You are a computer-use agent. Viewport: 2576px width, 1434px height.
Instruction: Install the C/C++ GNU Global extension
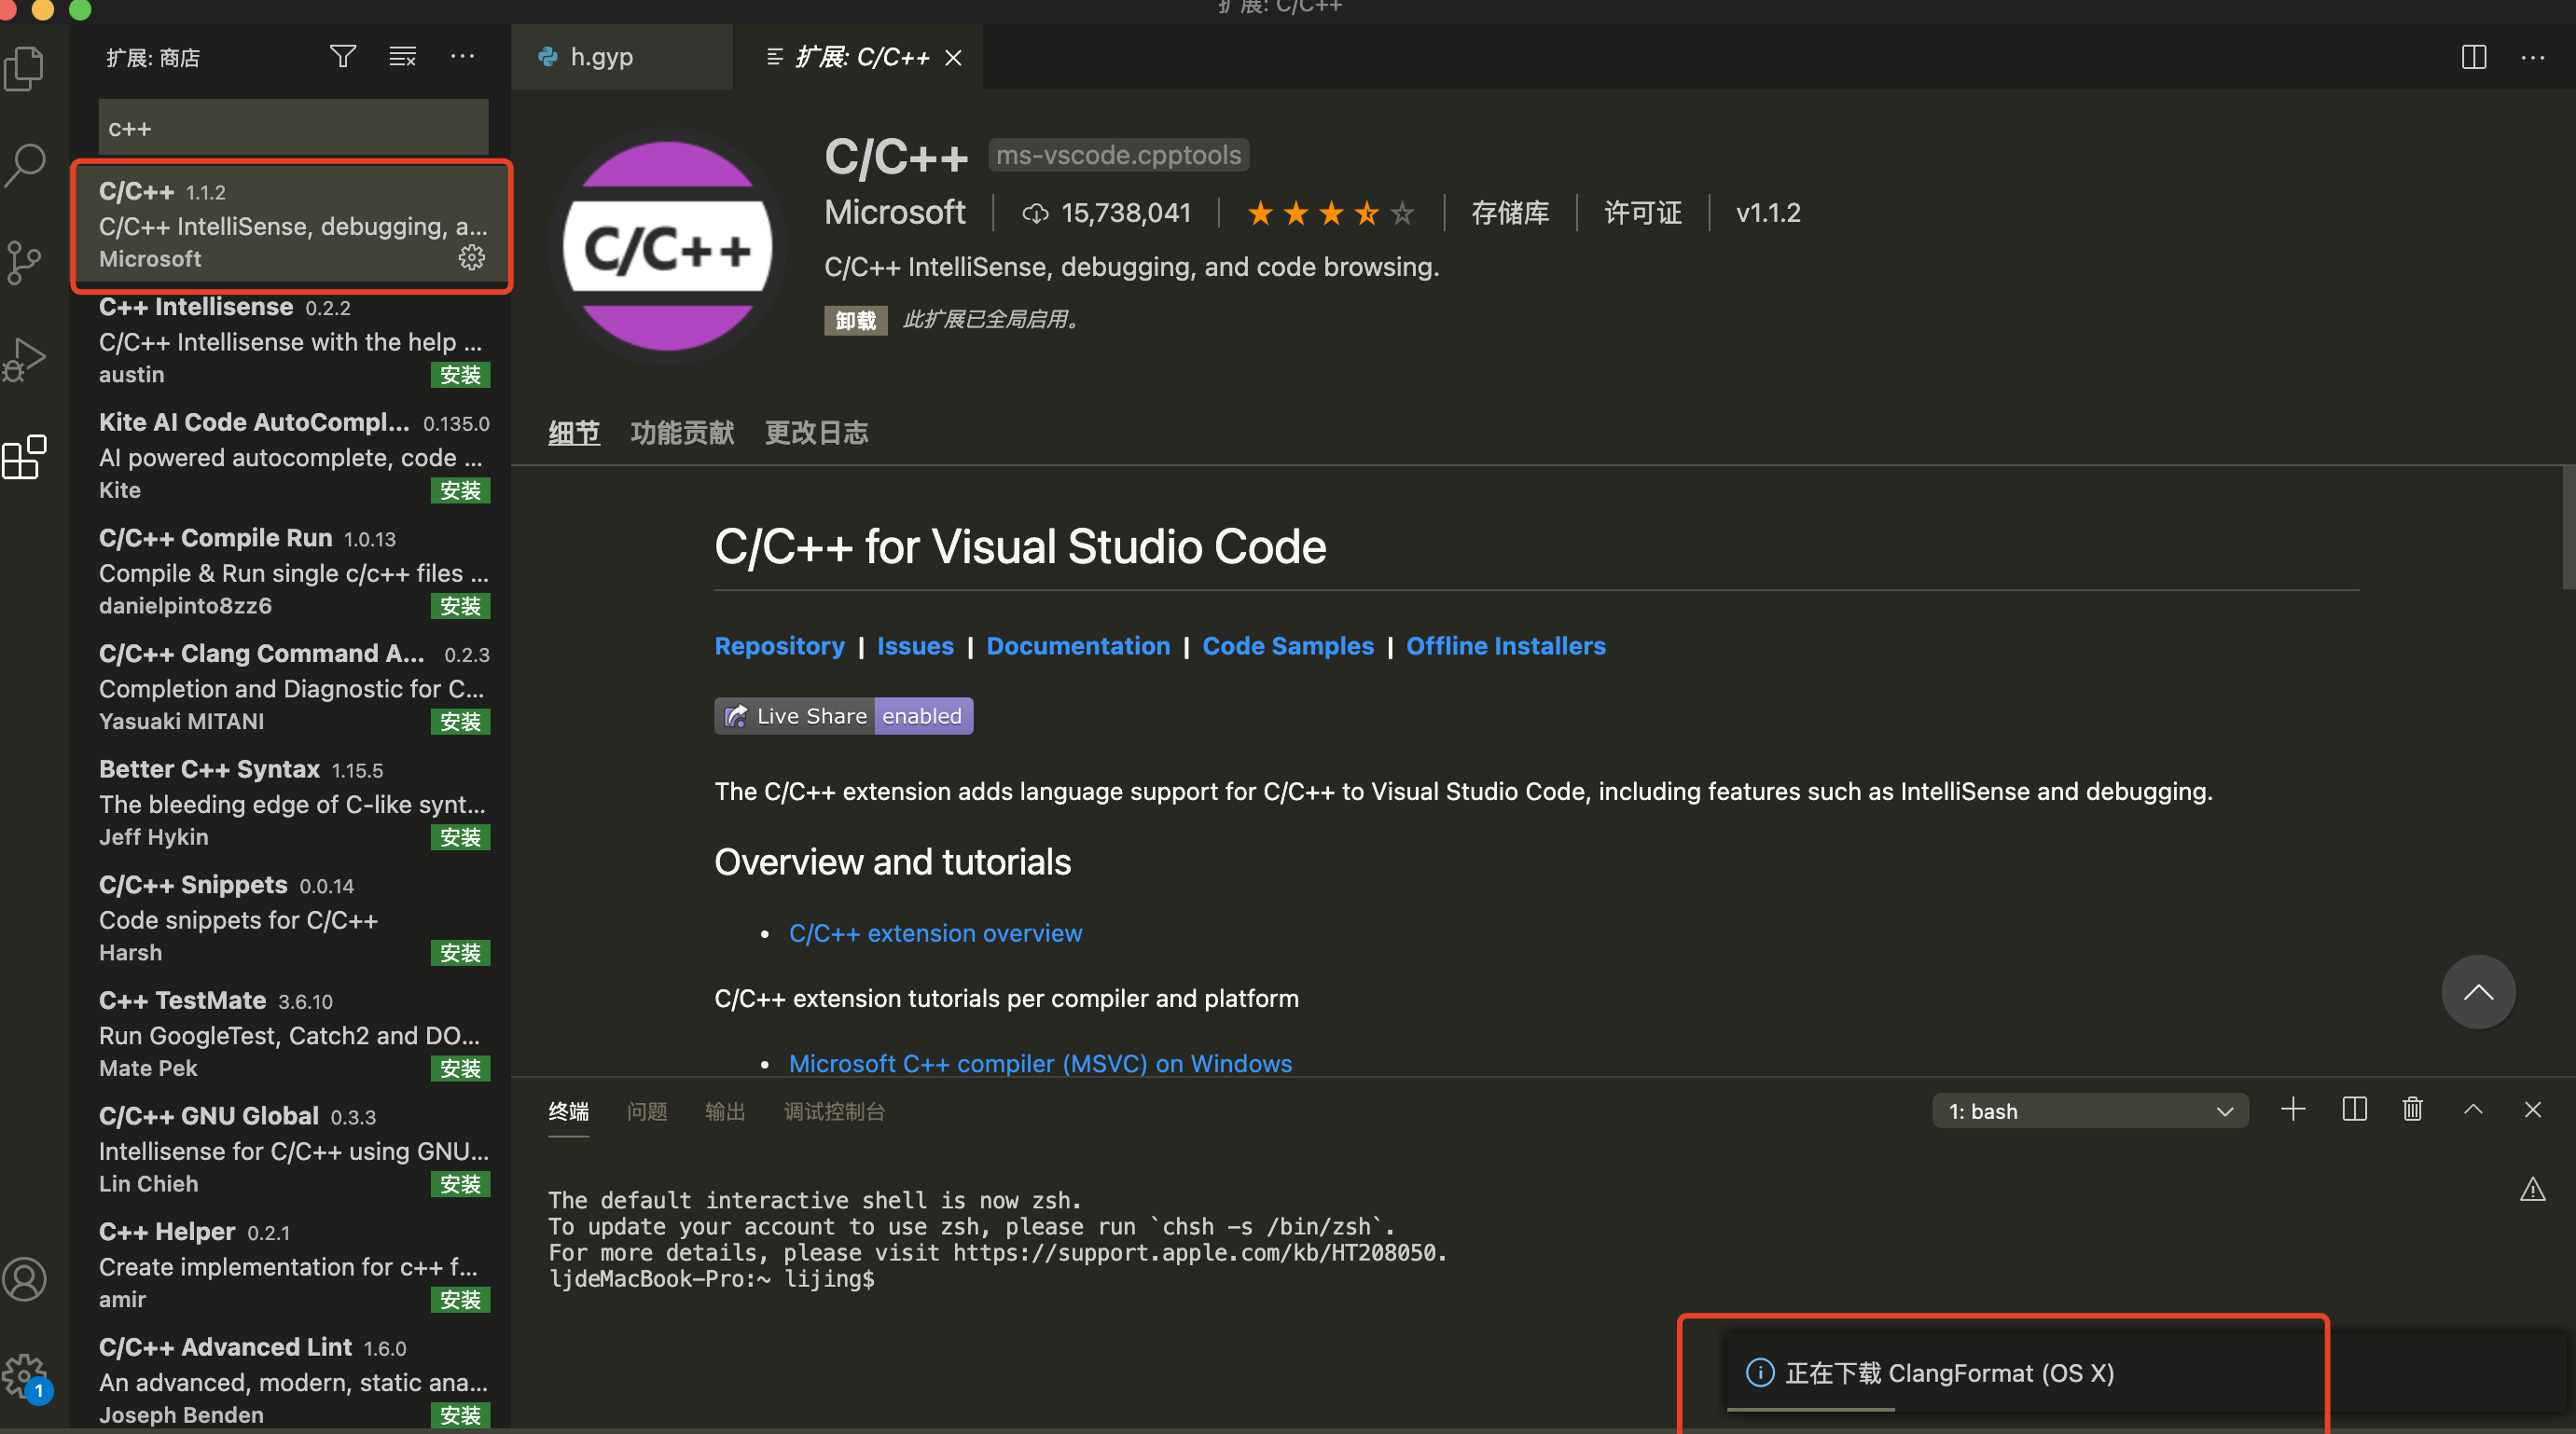pyautogui.click(x=461, y=1184)
